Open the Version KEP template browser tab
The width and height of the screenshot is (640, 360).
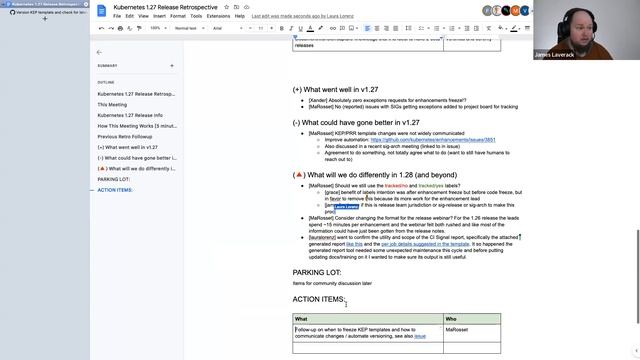click(x=48, y=12)
